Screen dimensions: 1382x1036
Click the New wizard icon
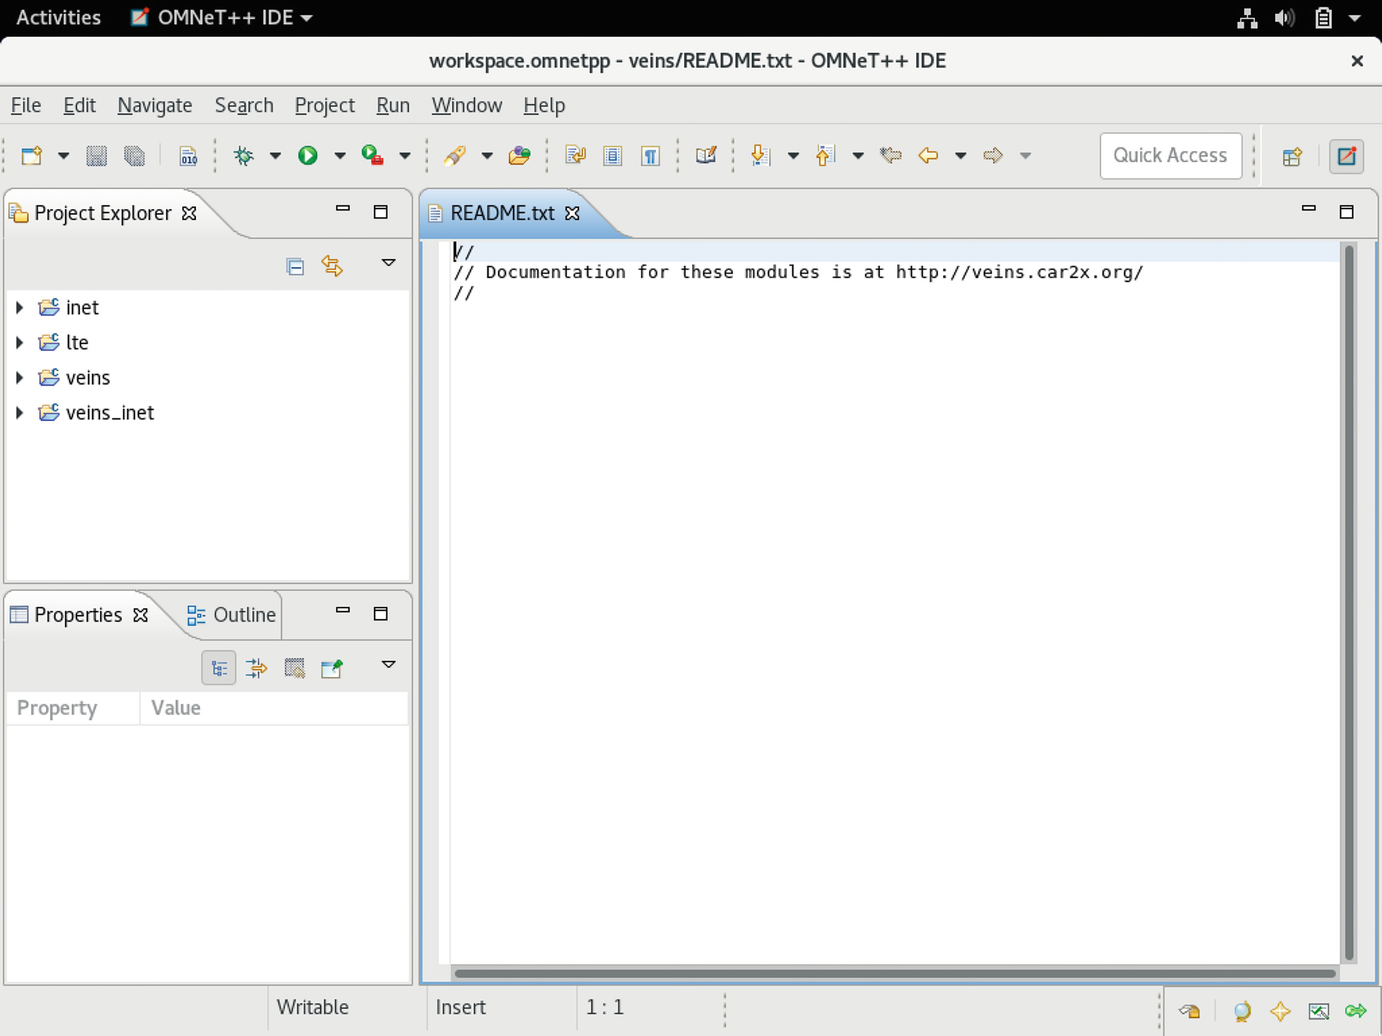tap(32, 155)
